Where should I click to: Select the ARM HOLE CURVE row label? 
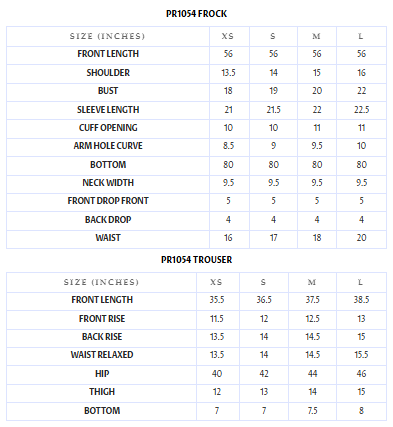pos(108,146)
